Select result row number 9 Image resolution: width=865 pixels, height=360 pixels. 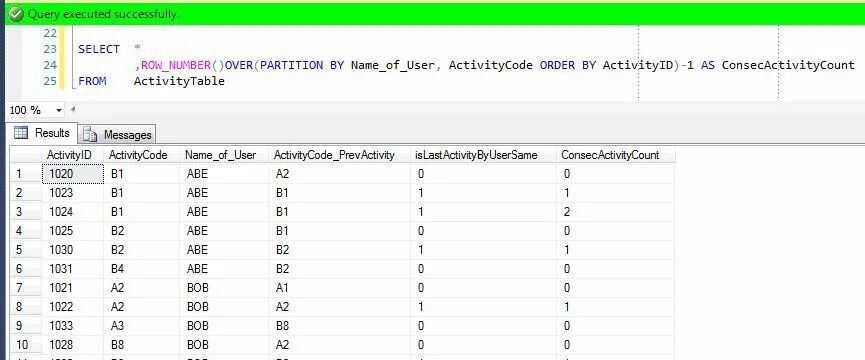26,326
